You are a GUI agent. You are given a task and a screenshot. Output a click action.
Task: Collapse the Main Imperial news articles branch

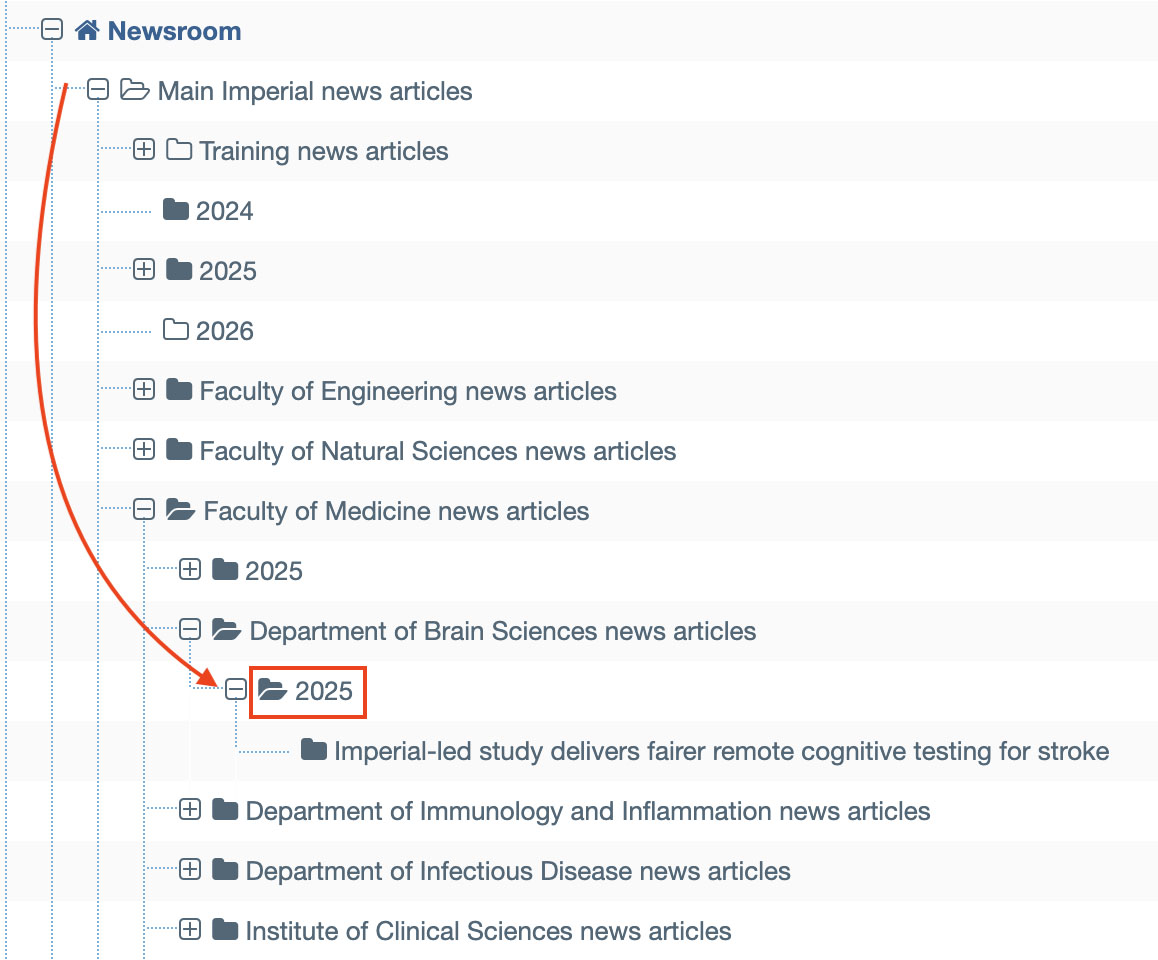[98, 91]
